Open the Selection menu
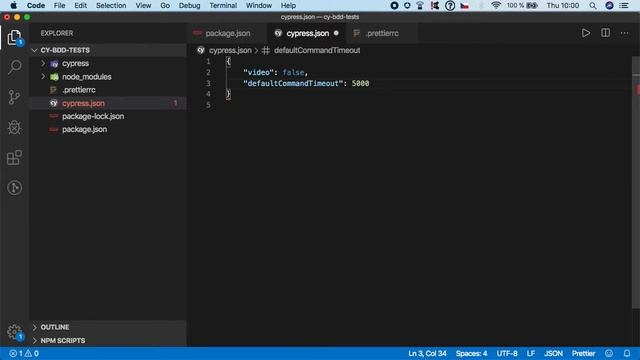 pos(111,6)
